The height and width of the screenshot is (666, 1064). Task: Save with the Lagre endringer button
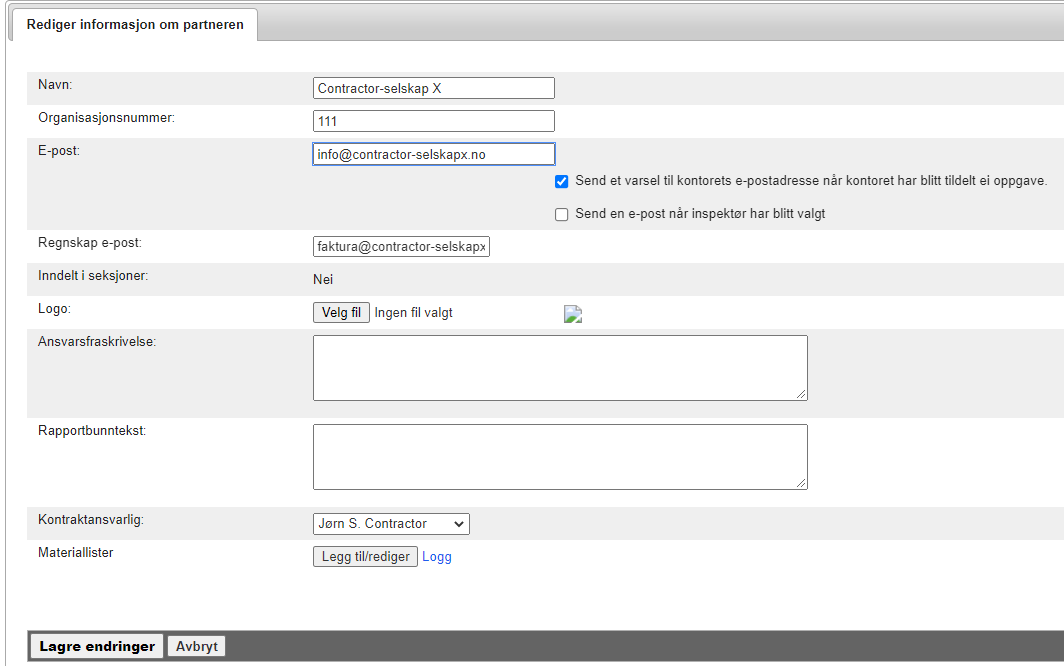click(x=97, y=647)
